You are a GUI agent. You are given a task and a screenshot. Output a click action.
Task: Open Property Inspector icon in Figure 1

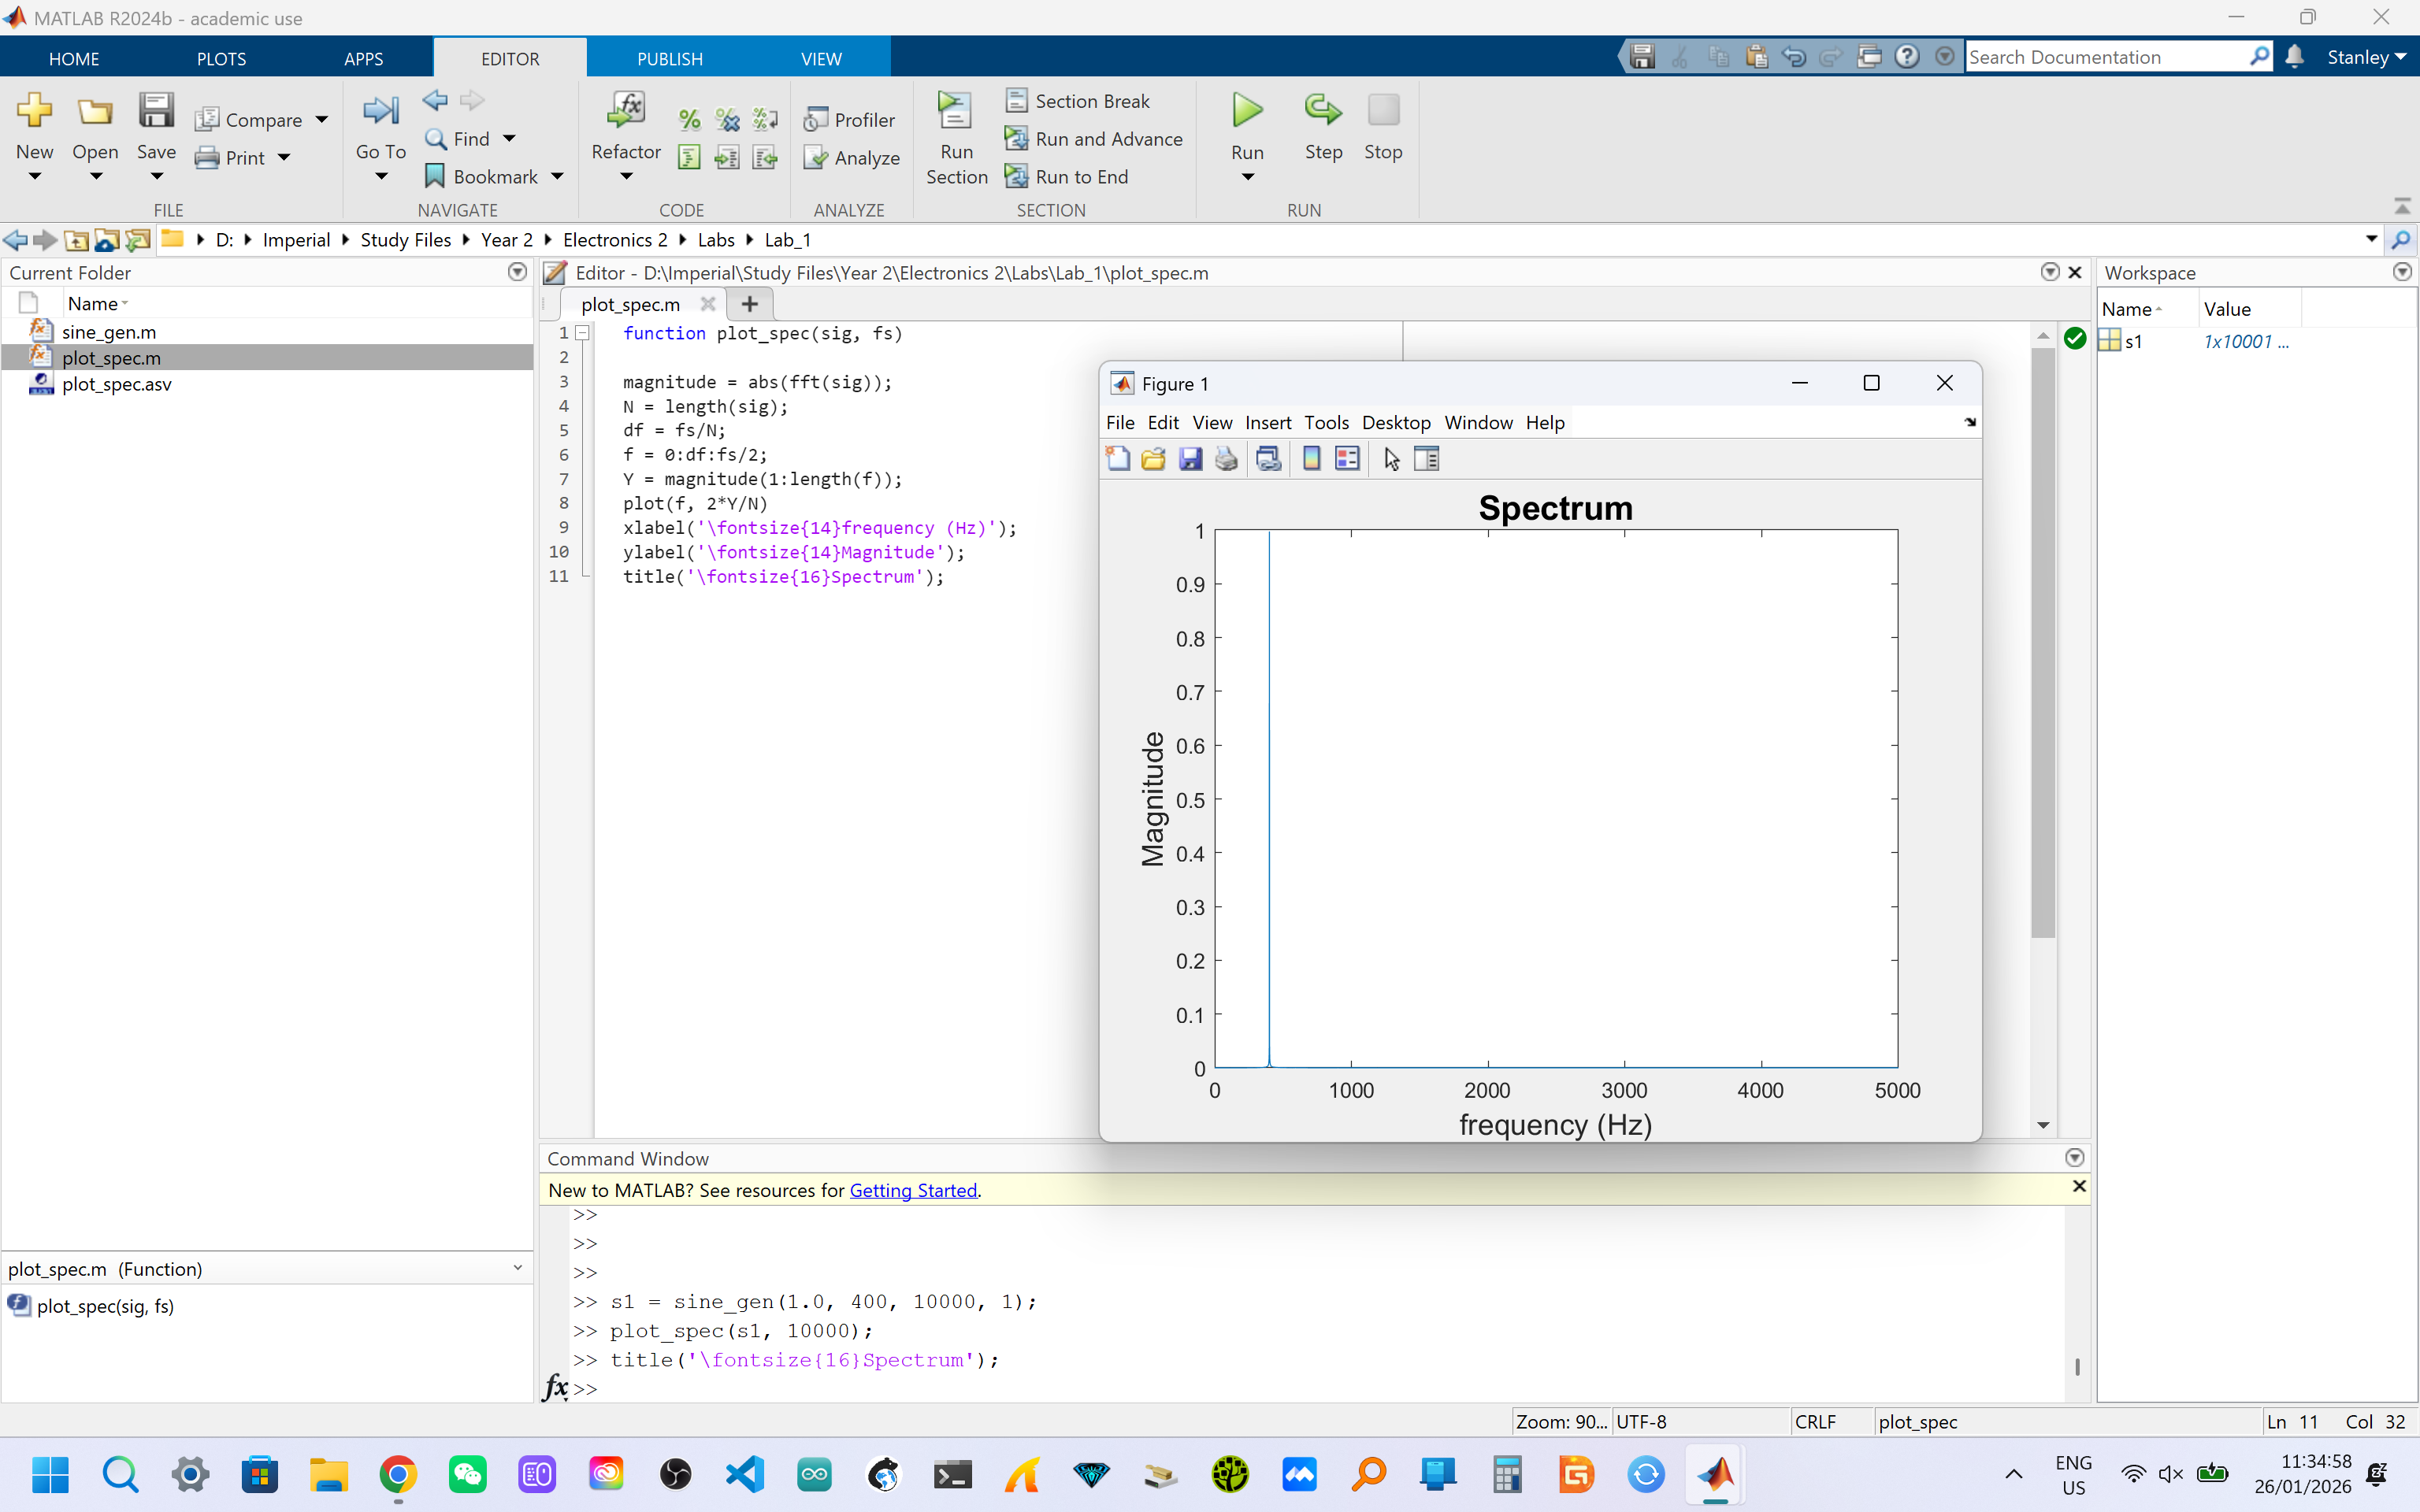click(x=1427, y=459)
